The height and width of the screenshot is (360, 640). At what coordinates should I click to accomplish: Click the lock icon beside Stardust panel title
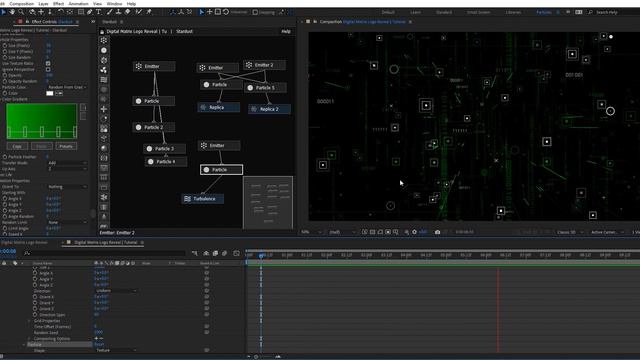(102, 31)
